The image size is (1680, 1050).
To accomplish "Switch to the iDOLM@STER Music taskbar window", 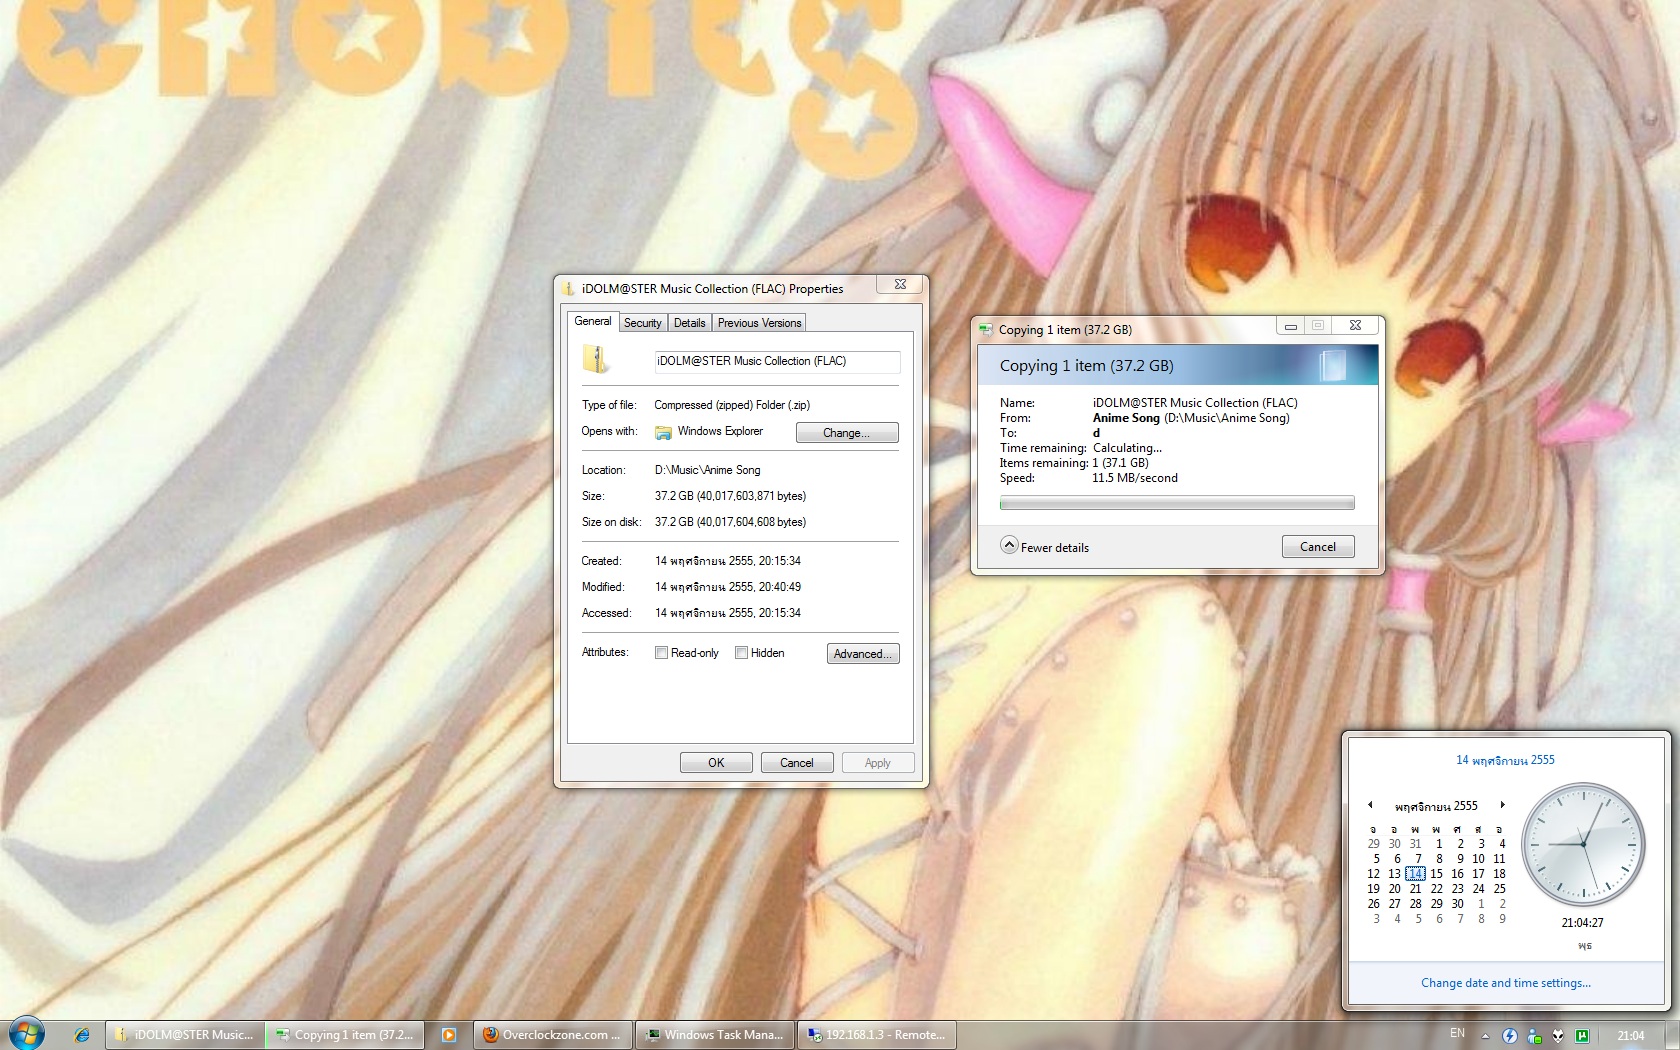I will point(185,1035).
